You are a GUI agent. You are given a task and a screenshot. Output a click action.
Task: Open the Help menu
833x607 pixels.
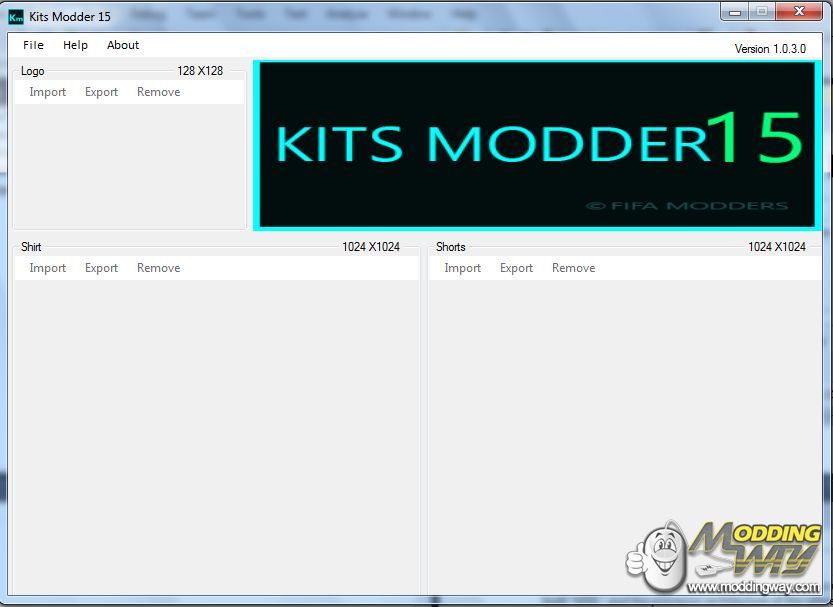75,45
